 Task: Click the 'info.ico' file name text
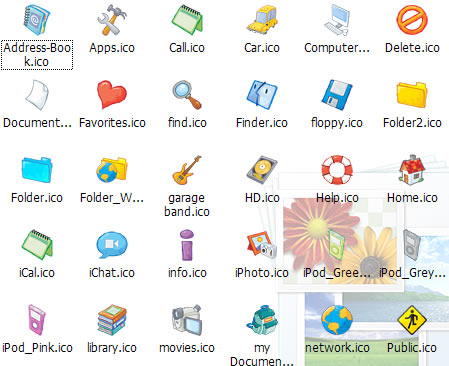point(187,273)
